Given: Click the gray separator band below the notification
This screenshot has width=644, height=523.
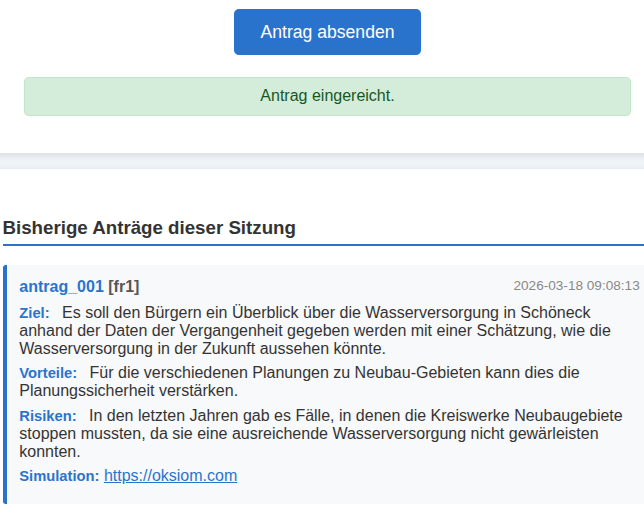Looking at the screenshot, I should pos(322,161).
